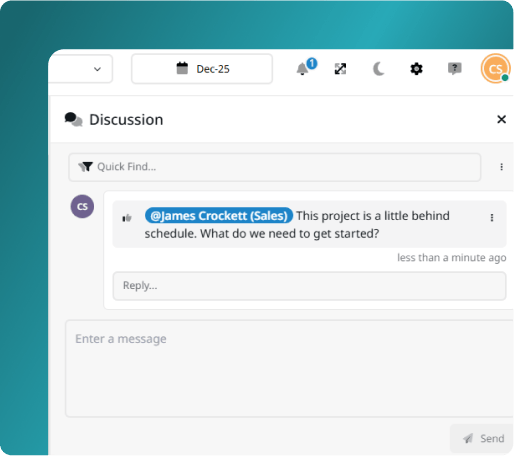The image size is (514, 456).
Task: Like the message with thumbs-up icon
Action: 127,218
